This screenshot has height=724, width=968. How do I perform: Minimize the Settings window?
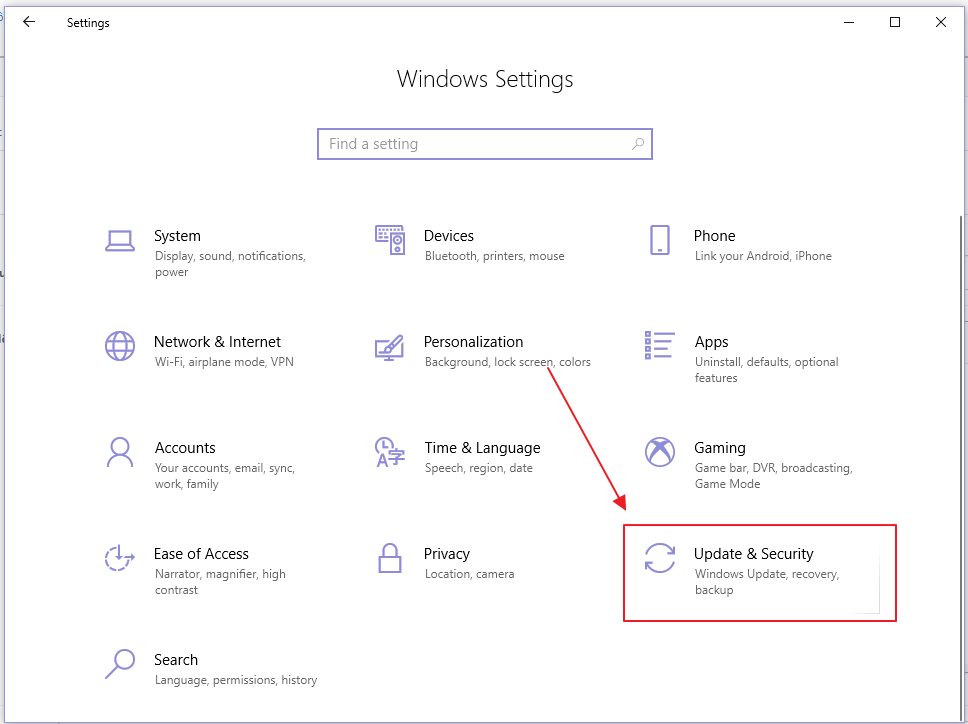[x=848, y=22]
